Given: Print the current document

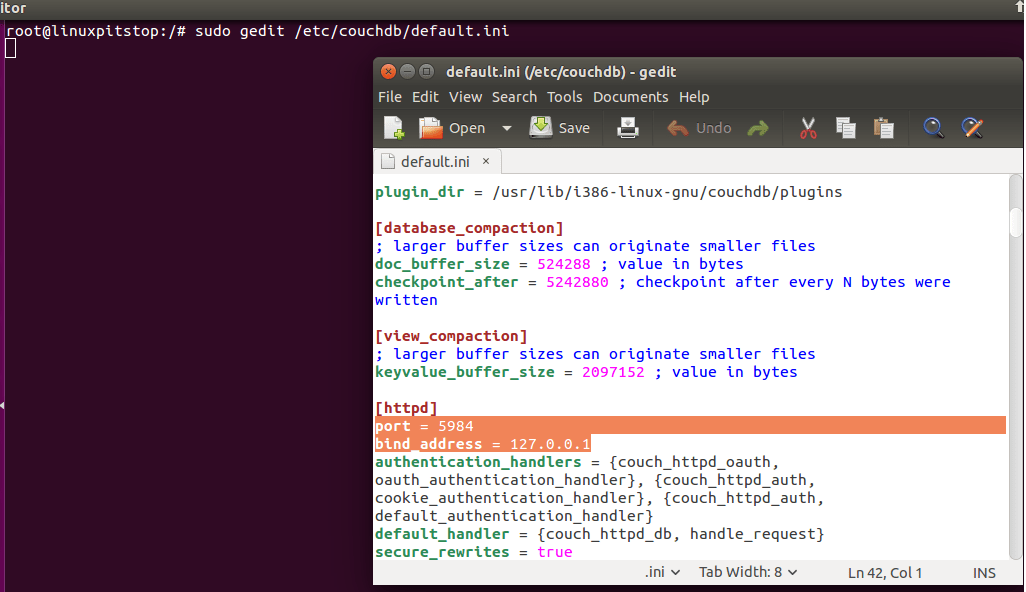Looking at the screenshot, I should pos(627,128).
